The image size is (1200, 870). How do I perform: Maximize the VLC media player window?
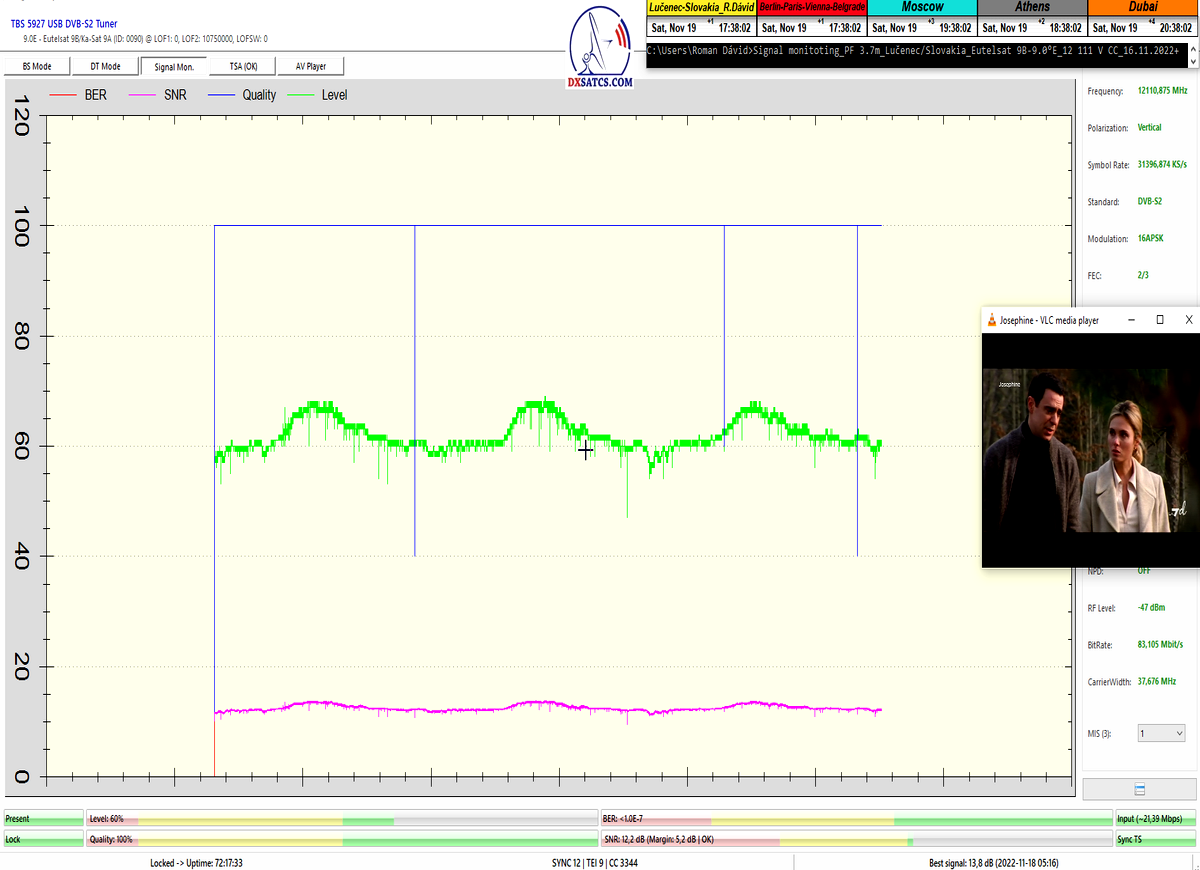(1159, 320)
